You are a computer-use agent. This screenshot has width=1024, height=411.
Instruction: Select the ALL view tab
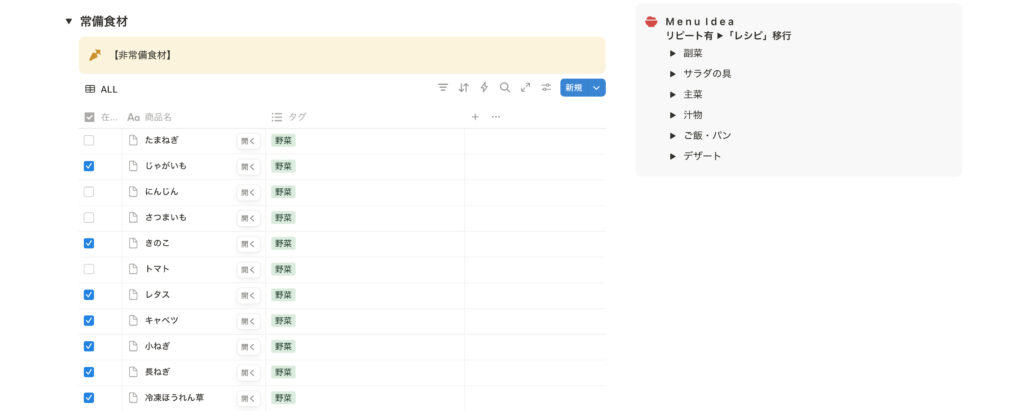[101, 89]
